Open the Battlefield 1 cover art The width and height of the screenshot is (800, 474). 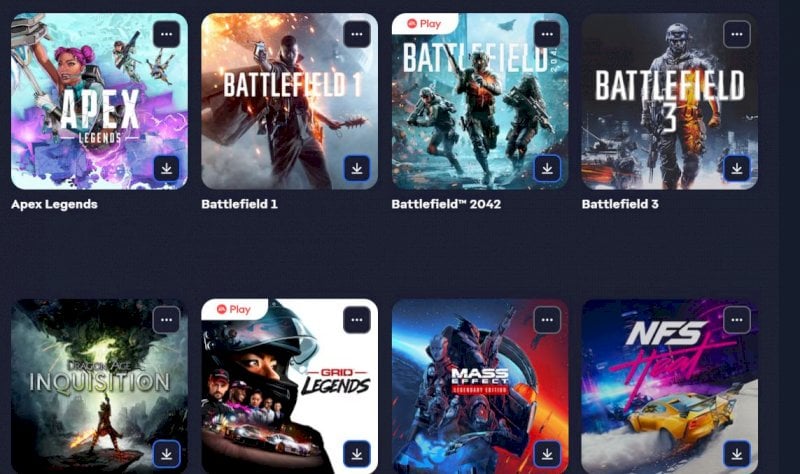pos(289,101)
